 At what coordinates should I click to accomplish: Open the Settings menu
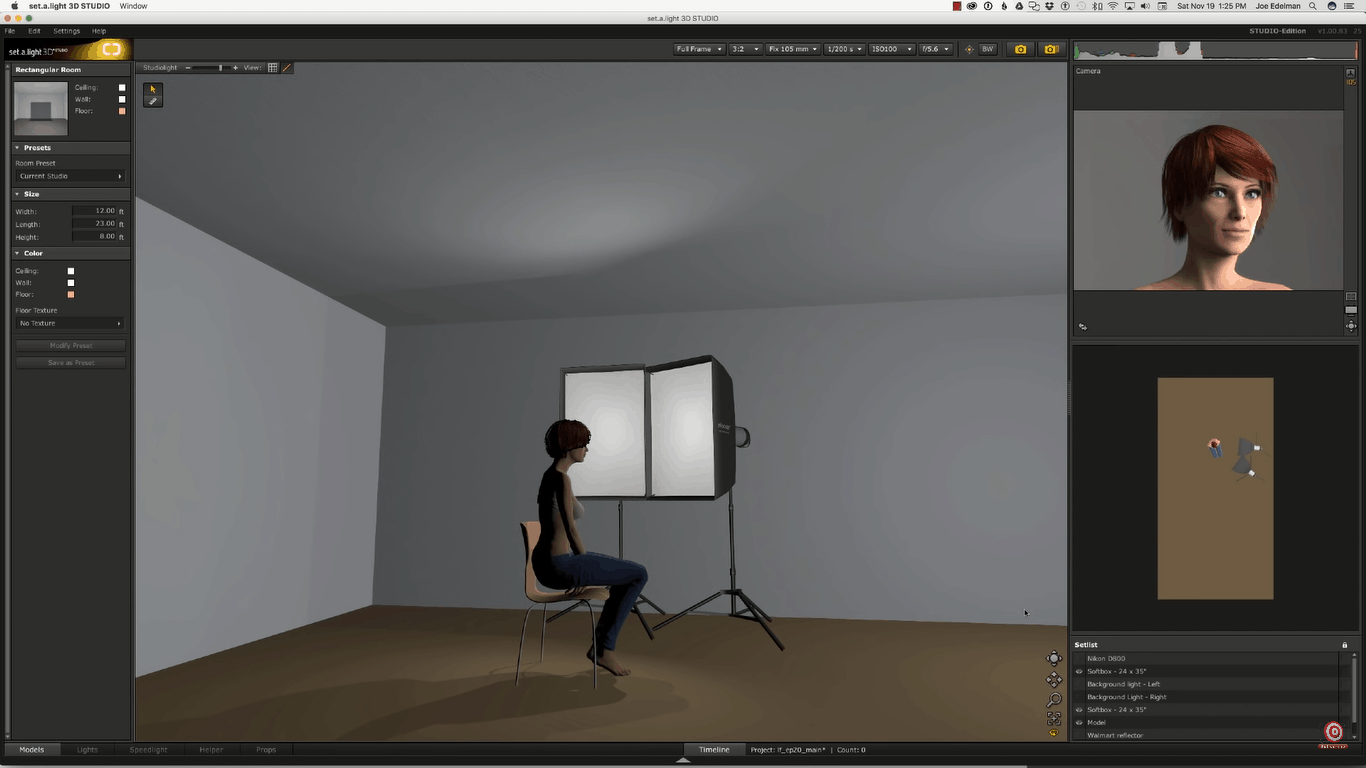[x=66, y=31]
